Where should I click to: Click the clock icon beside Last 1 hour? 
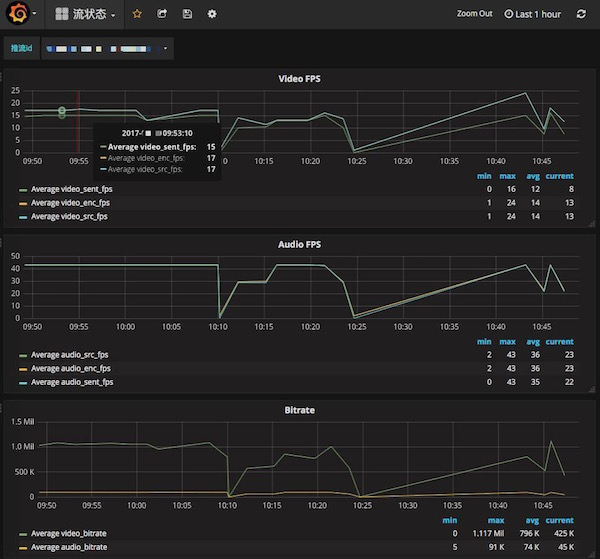[508, 14]
